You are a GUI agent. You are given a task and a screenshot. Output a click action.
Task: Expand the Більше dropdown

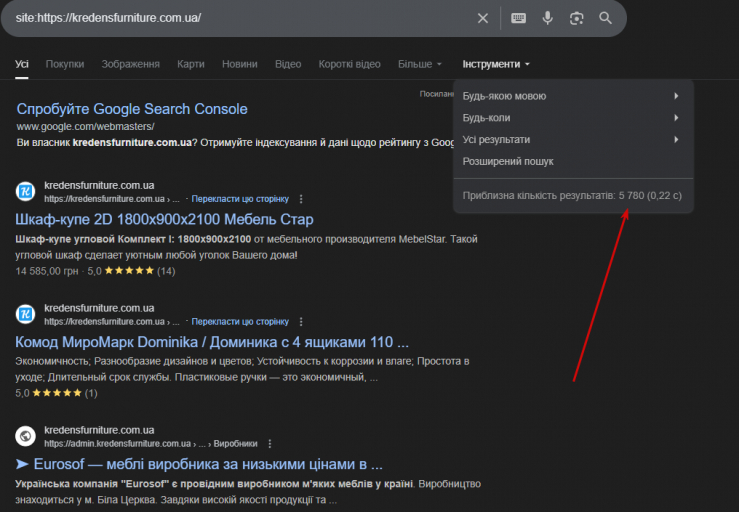420,64
